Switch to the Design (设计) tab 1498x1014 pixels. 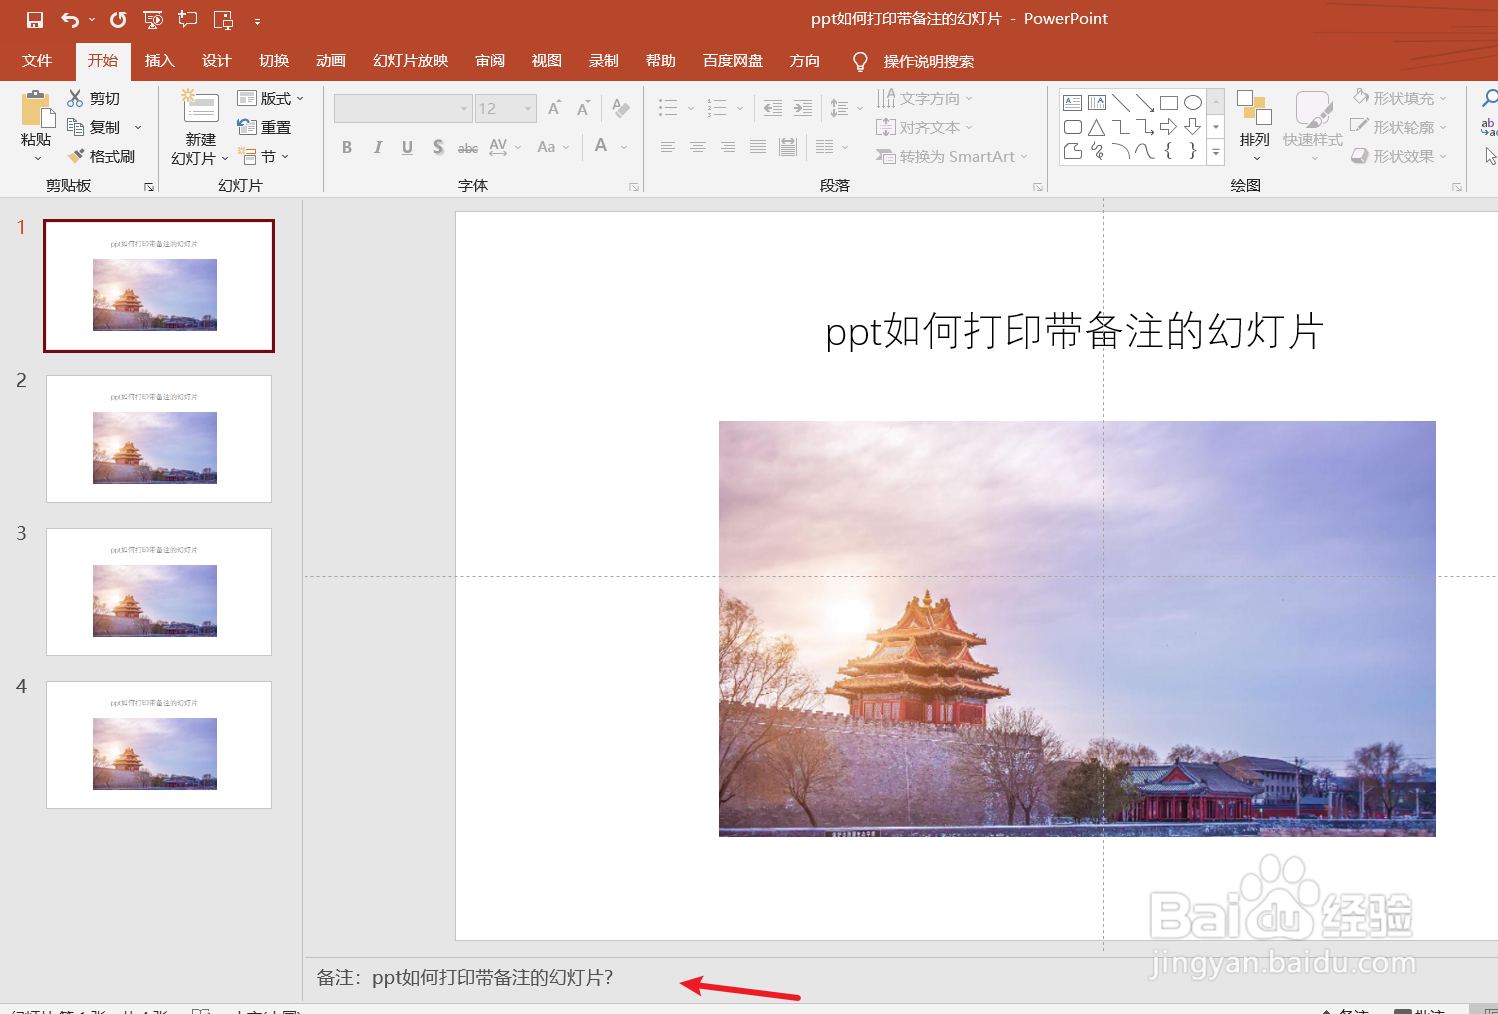coord(217,61)
